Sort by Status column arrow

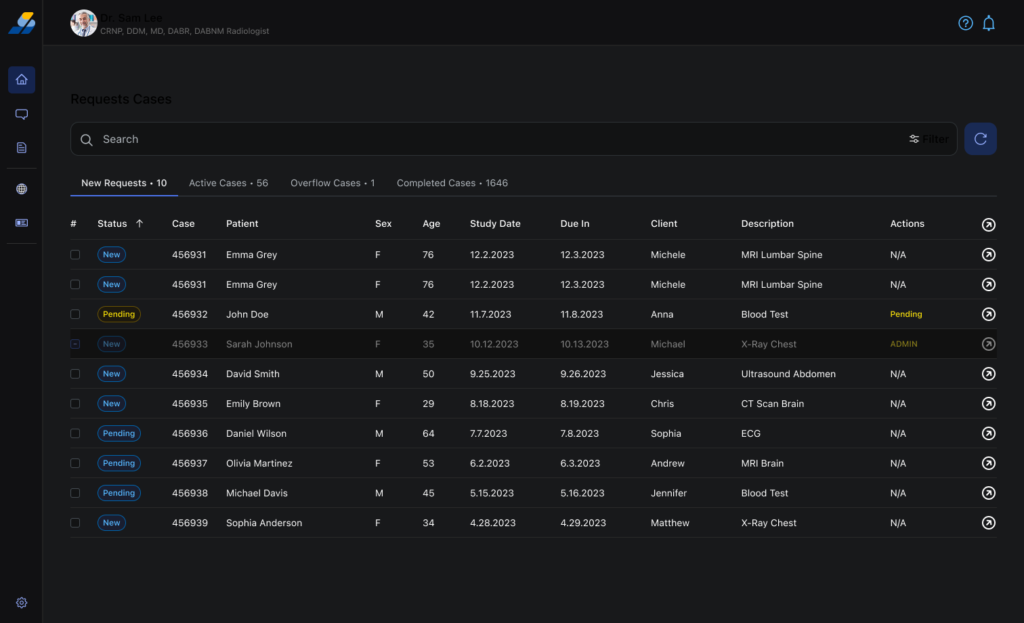tap(139, 224)
